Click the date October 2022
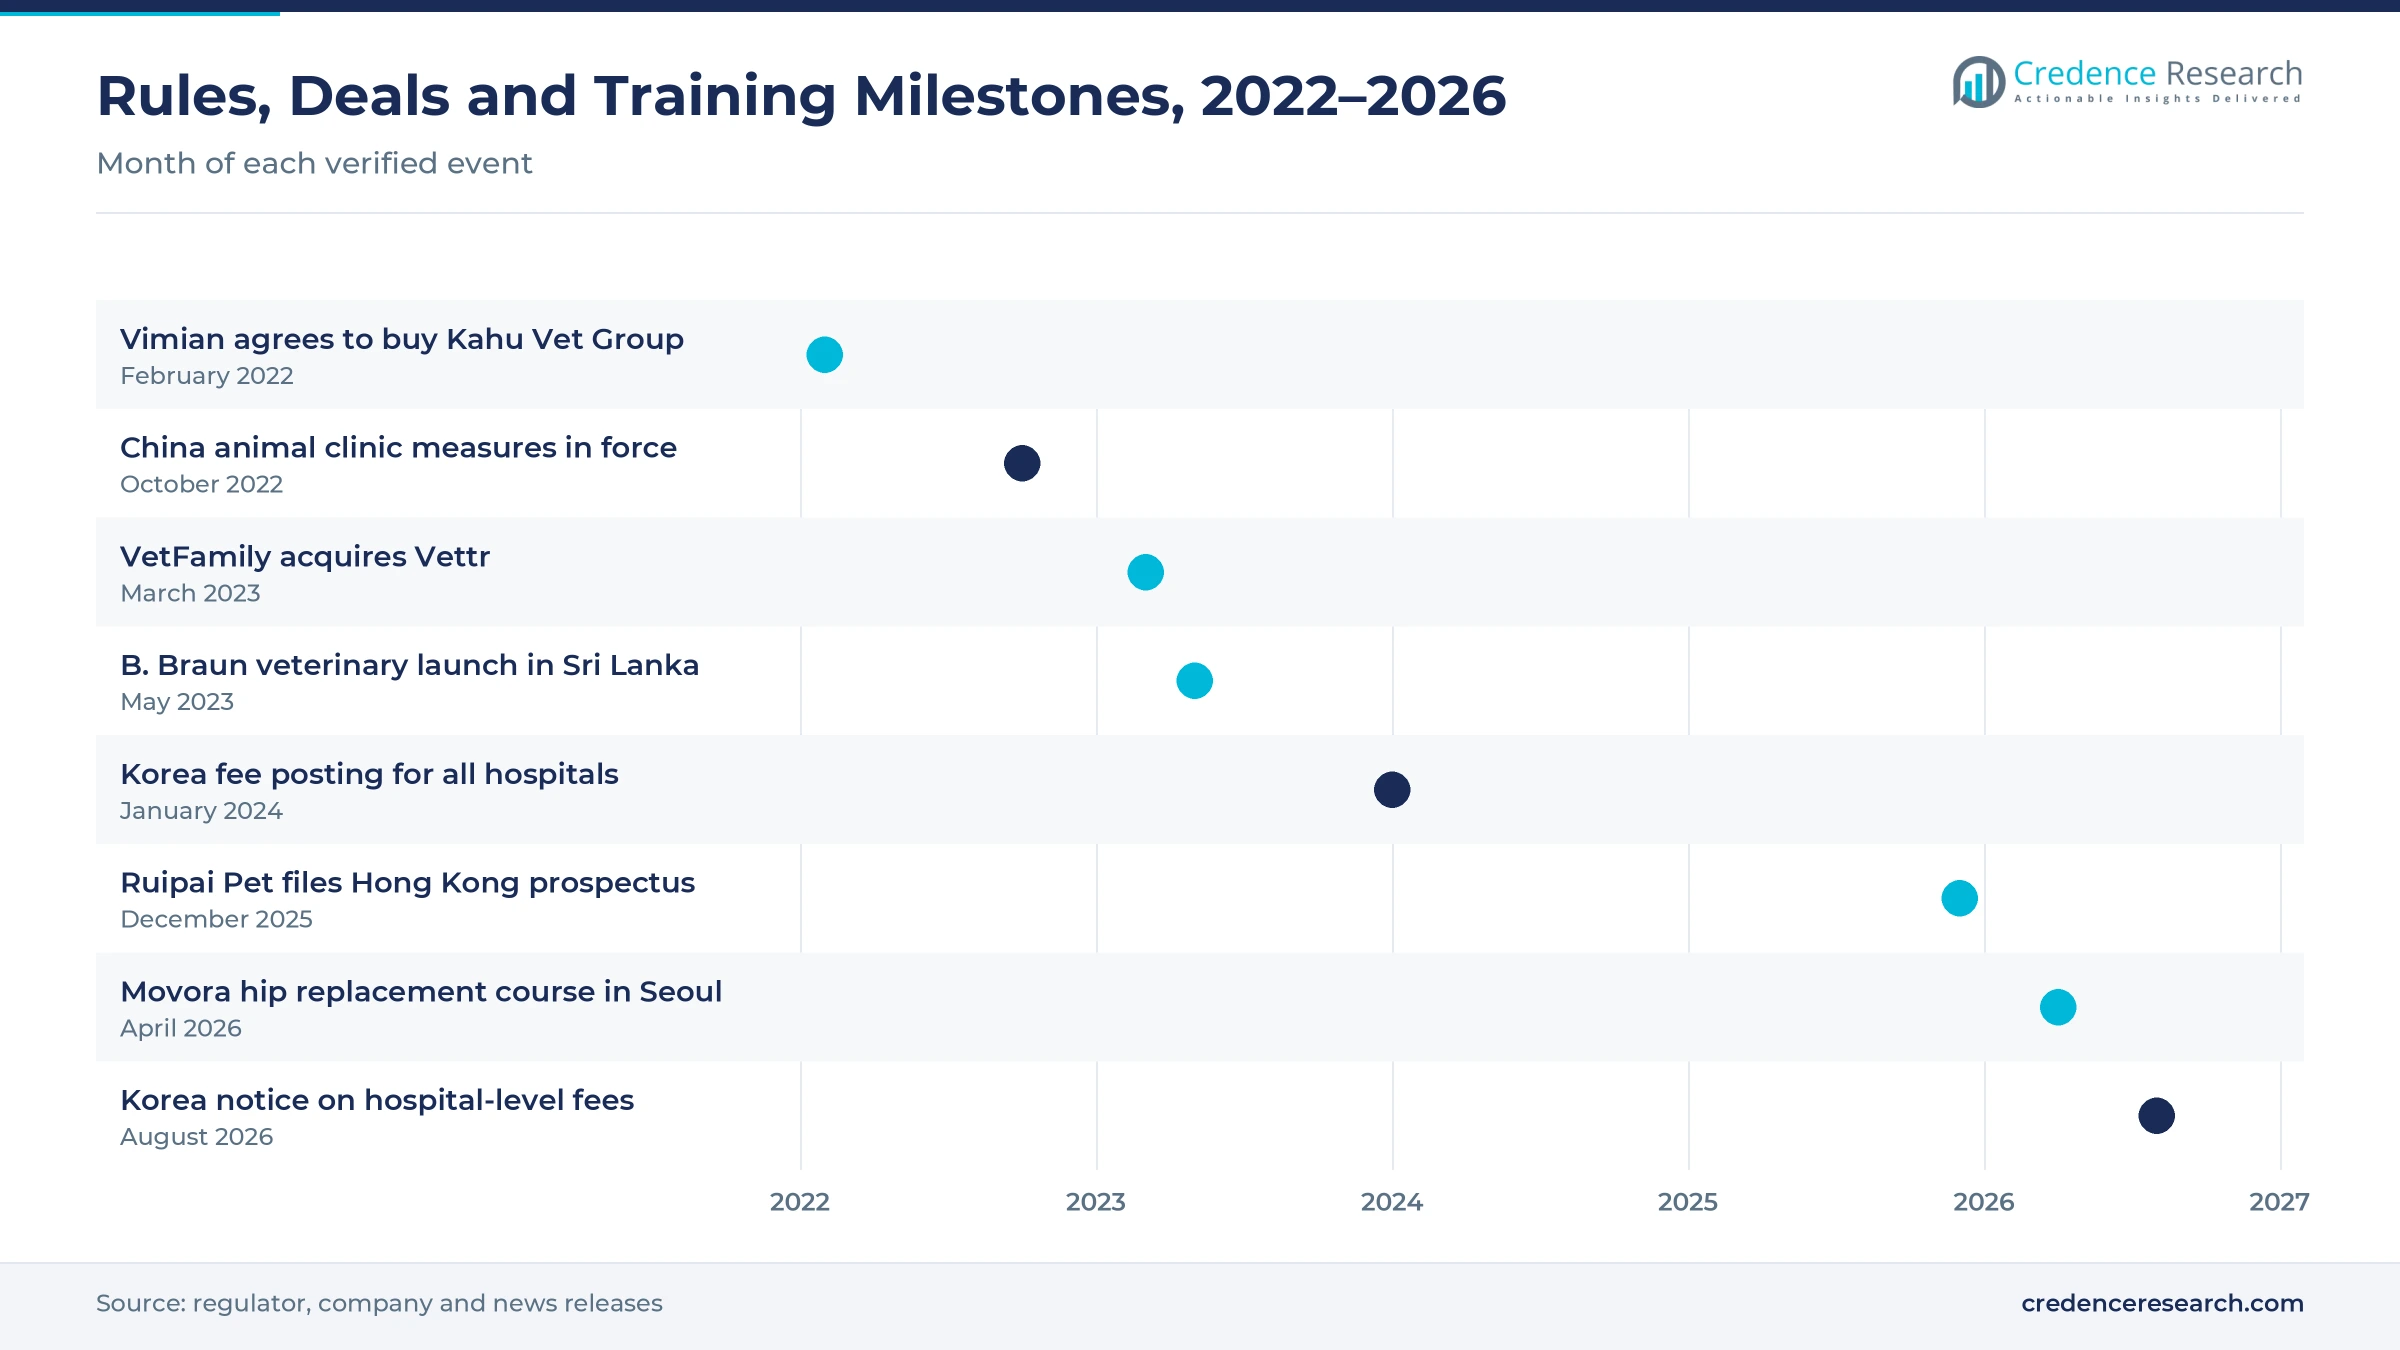This screenshot has width=2400, height=1350. tap(202, 484)
